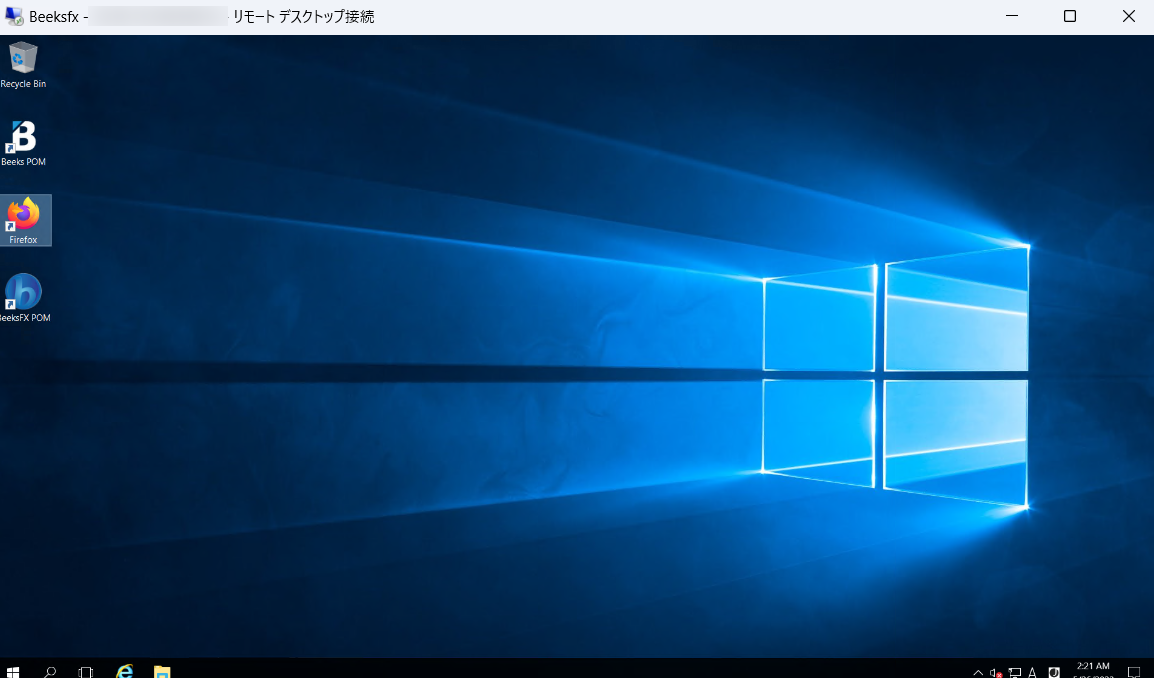Open the clock showing 2:21 AM
The image size is (1154, 678).
point(1093,671)
